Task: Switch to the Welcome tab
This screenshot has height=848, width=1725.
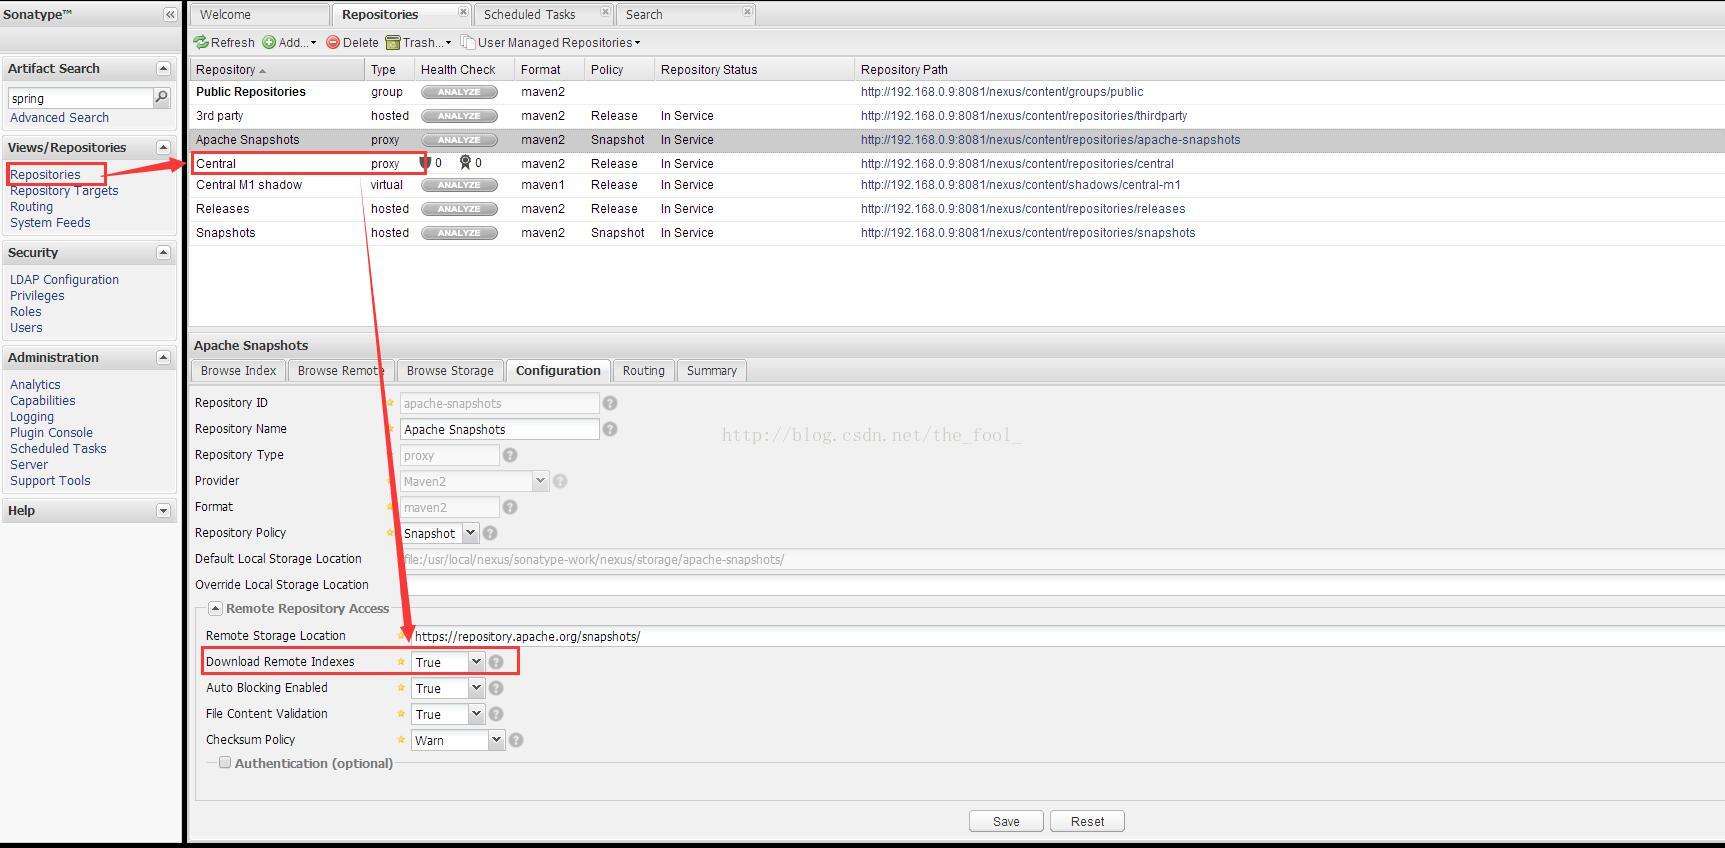Action: [259, 14]
